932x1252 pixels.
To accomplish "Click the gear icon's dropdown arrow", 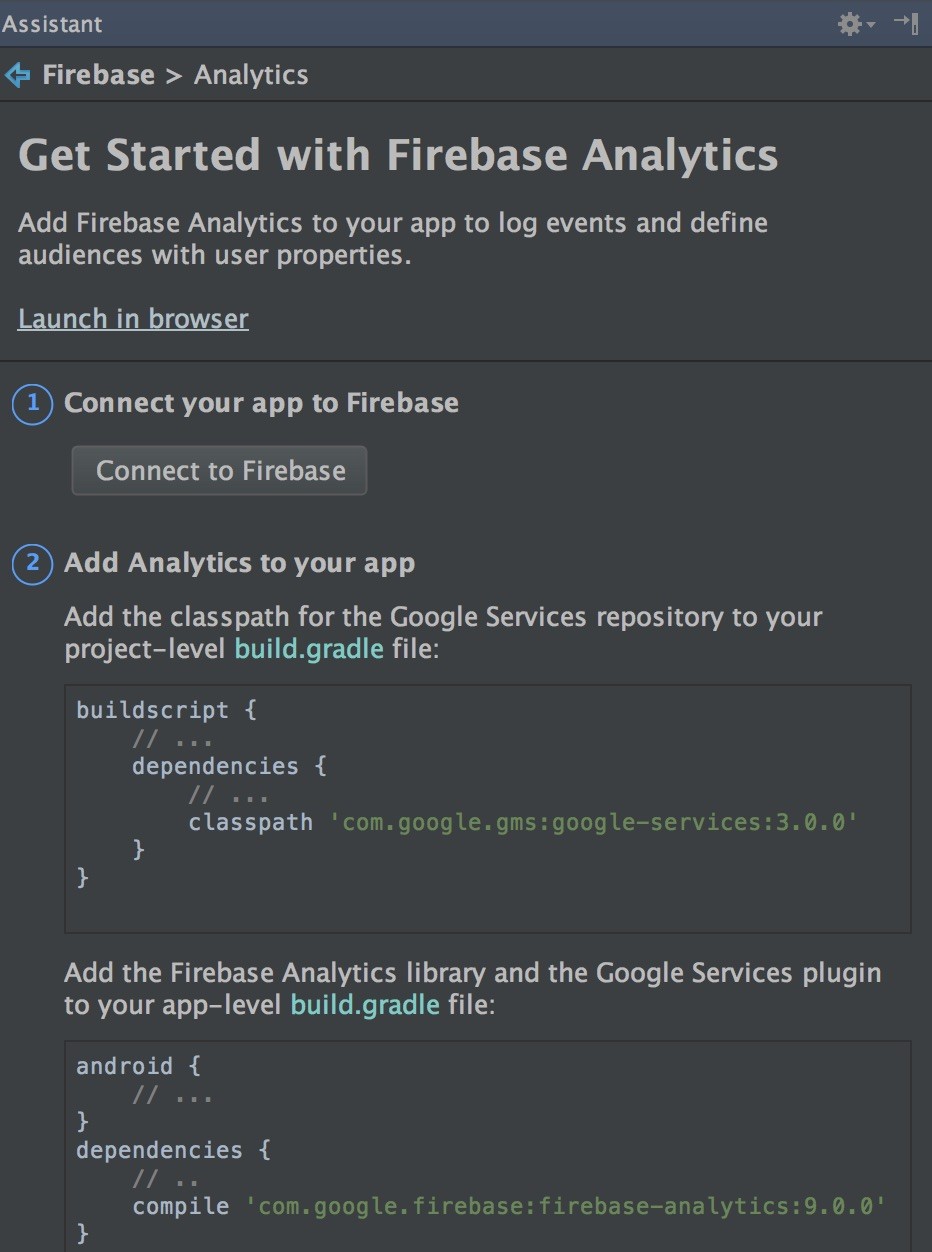I will click(x=871, y=25).
